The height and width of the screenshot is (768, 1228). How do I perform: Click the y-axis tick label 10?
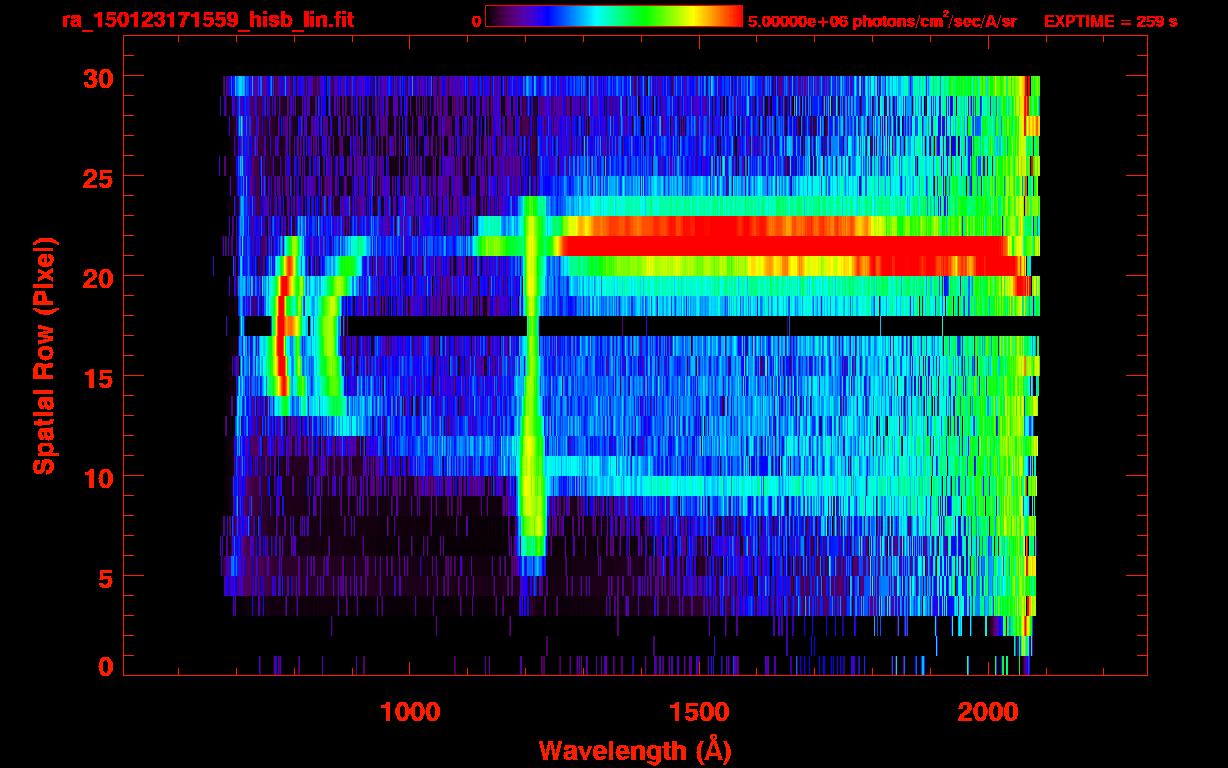click(98, 477)
